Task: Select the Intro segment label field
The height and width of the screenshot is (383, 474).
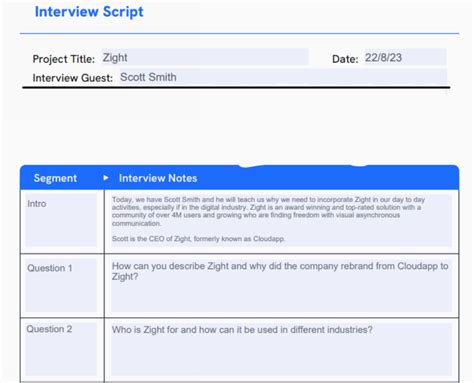Action: pos(61,221)
